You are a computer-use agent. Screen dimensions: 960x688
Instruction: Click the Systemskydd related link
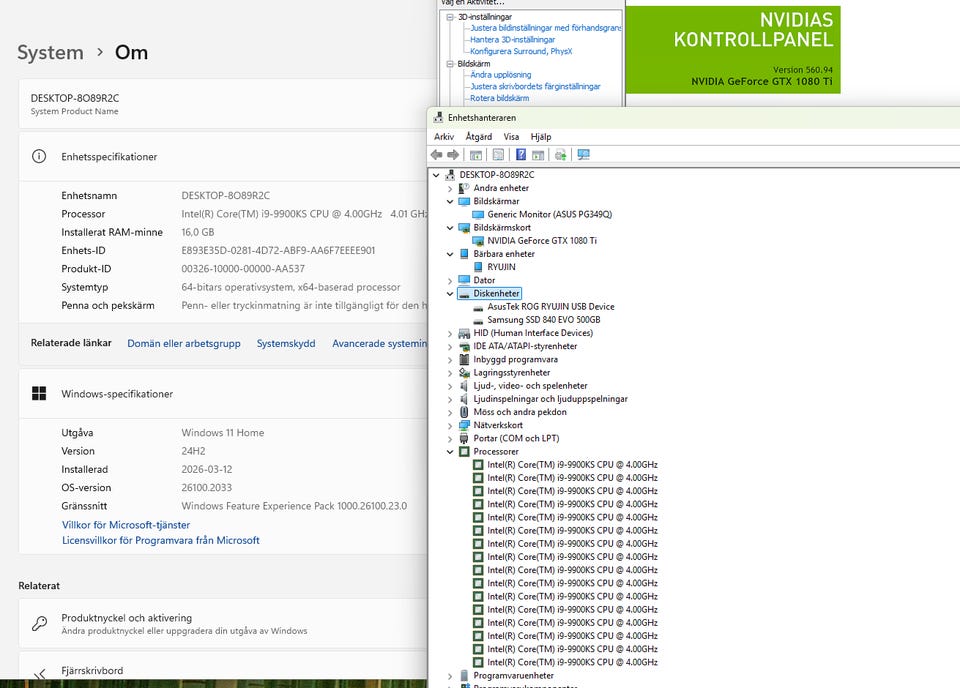click(286, 343)
